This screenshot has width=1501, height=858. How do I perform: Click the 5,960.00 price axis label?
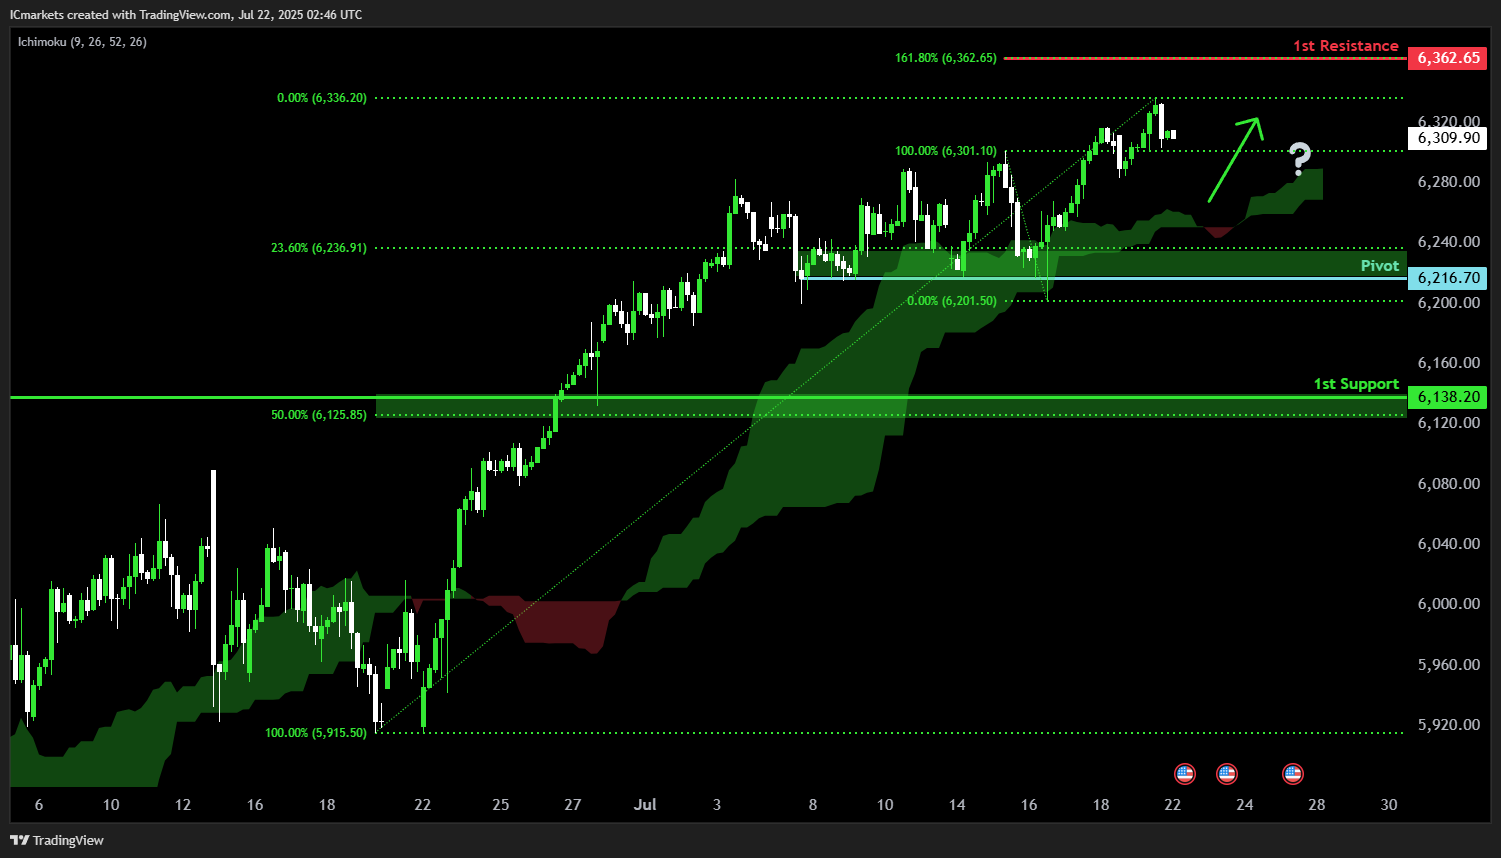1449,665
